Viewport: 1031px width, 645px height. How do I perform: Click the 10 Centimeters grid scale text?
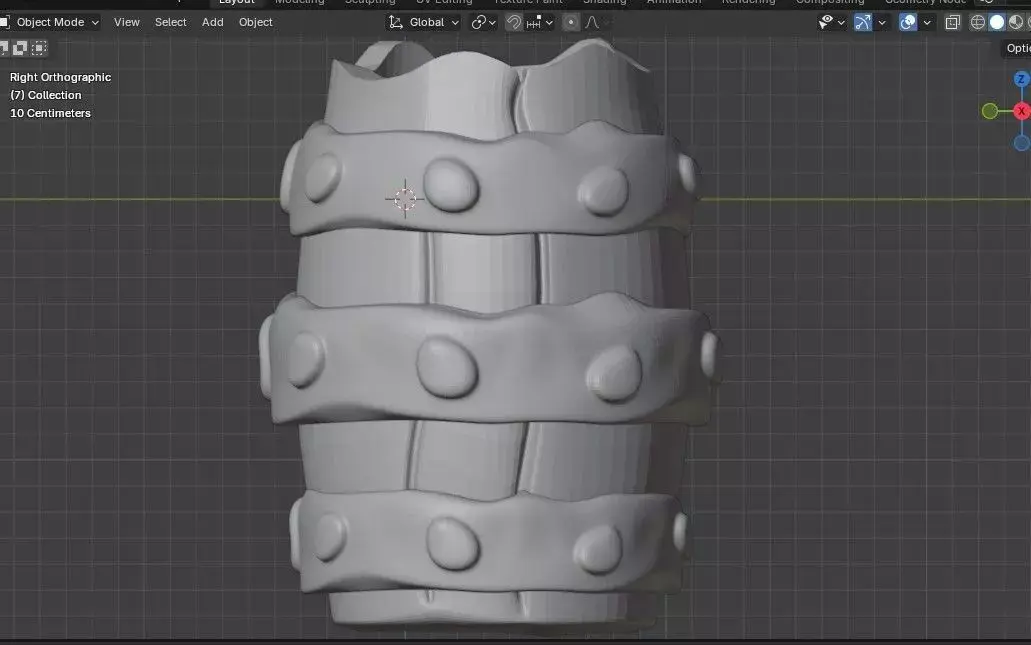[51, 113]
